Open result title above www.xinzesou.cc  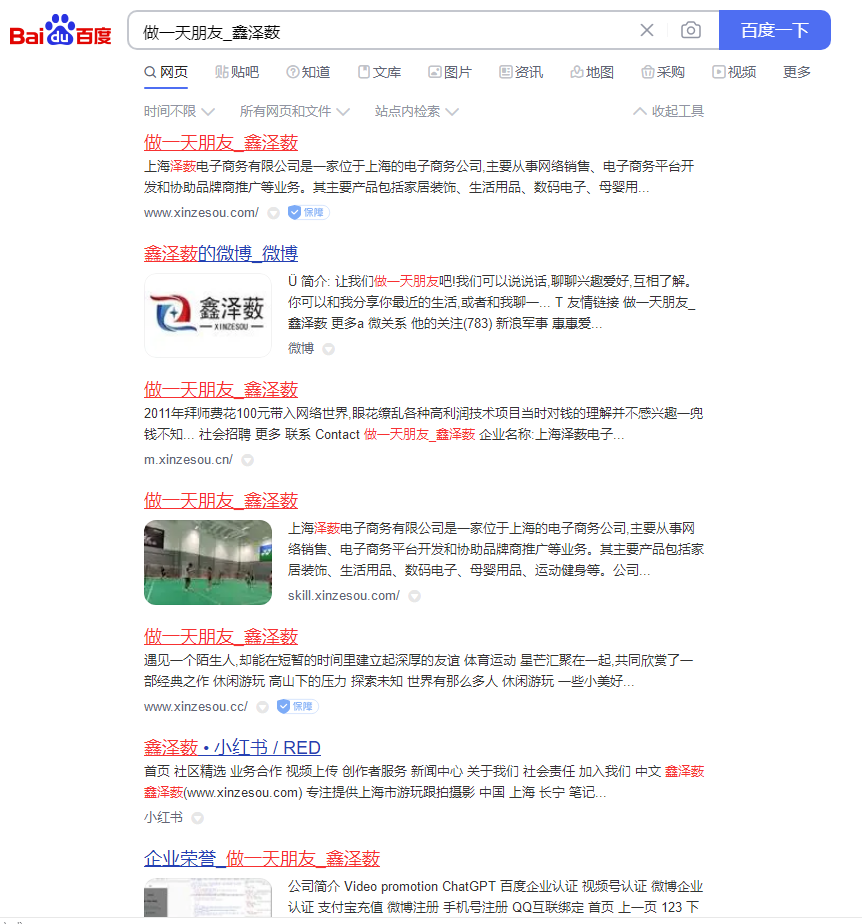click(221, 636)
